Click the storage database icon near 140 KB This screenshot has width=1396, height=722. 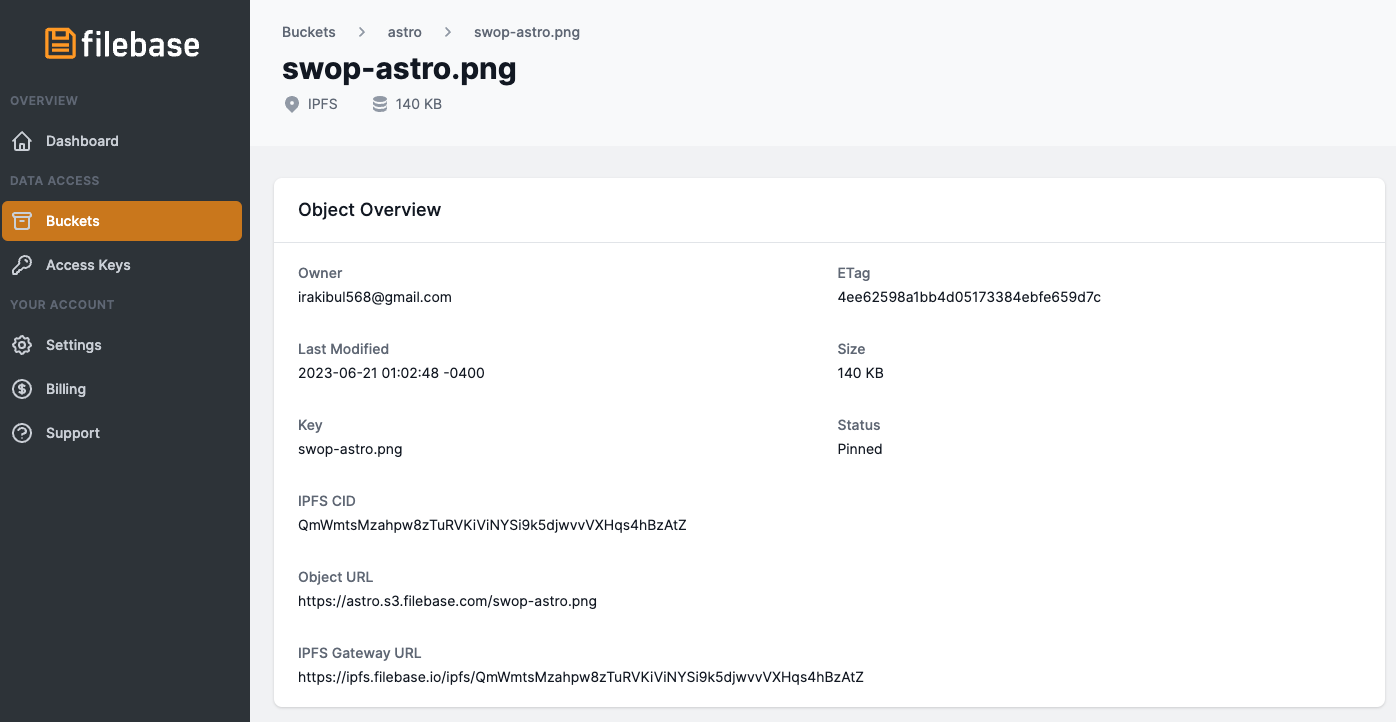380,104
